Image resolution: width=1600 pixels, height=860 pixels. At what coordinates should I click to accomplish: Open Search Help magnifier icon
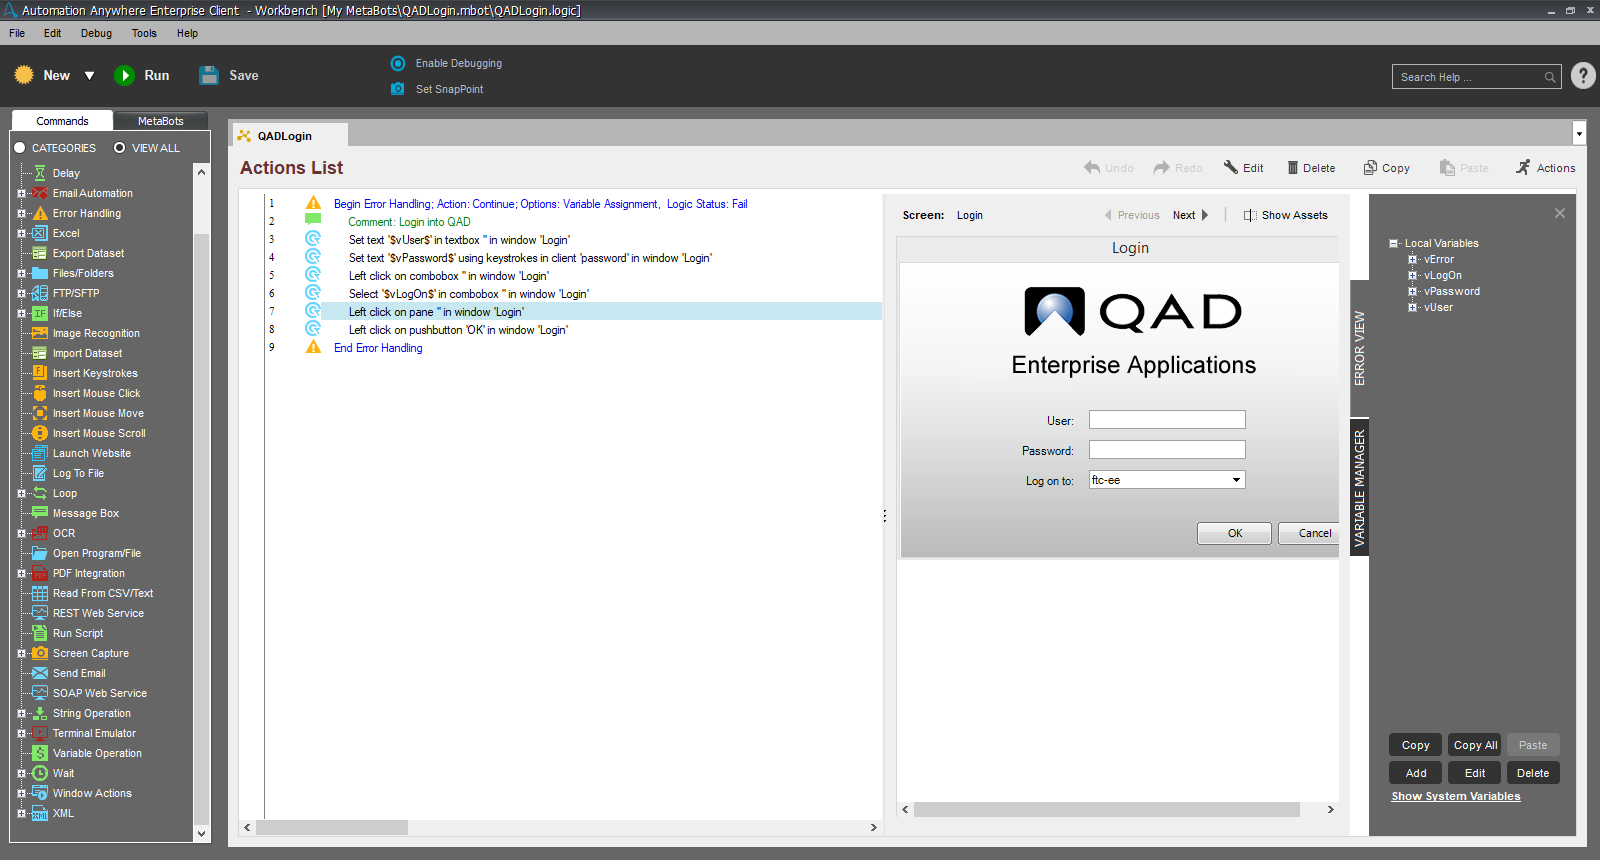pyautogui.click(x=1550, y=77)
